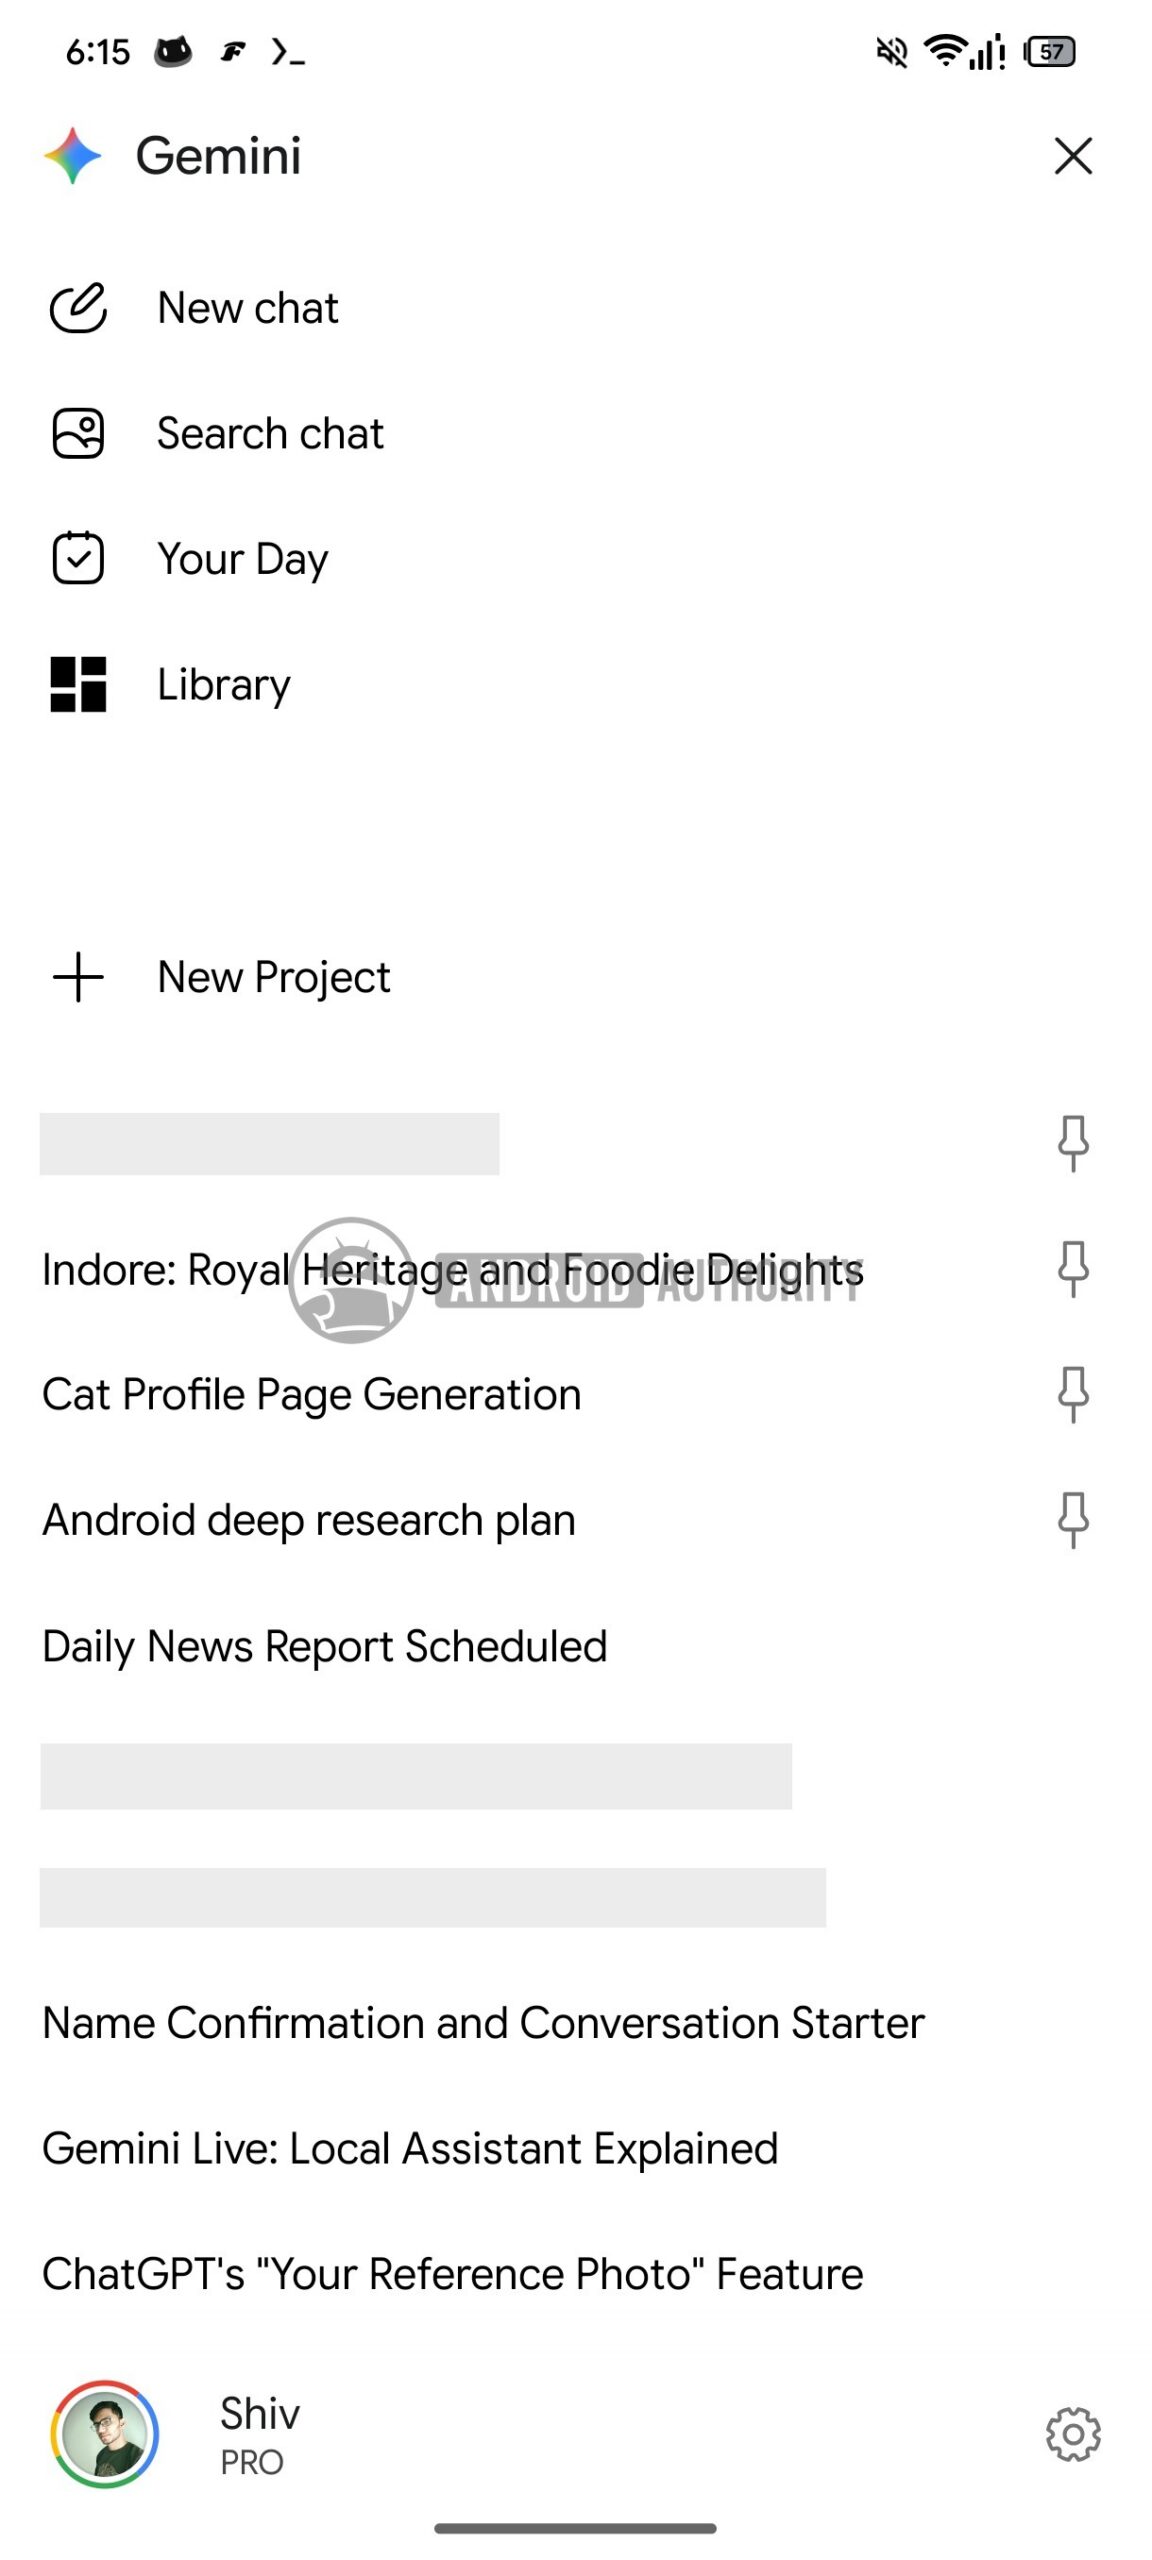Tap the Library grid icon

[x=78, y=685]
